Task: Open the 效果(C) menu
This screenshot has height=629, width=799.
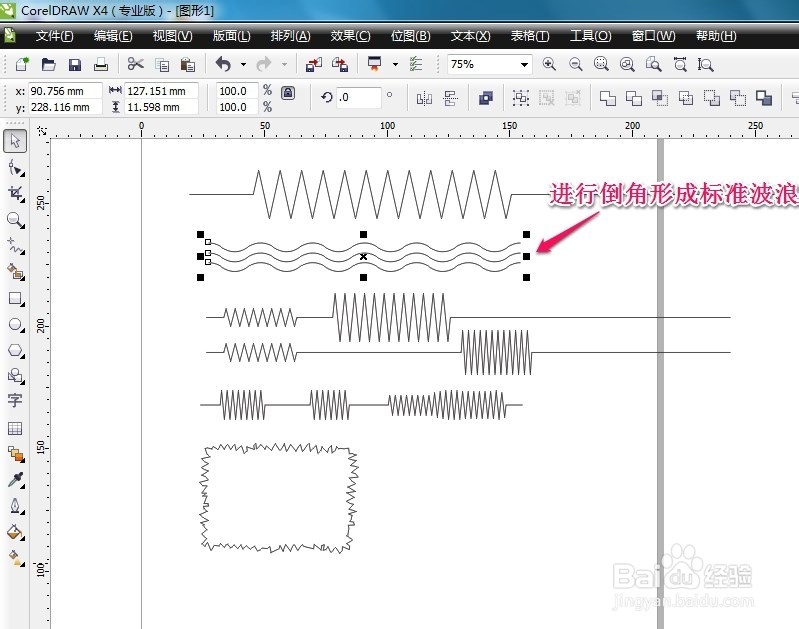Action: click(351, 36)
